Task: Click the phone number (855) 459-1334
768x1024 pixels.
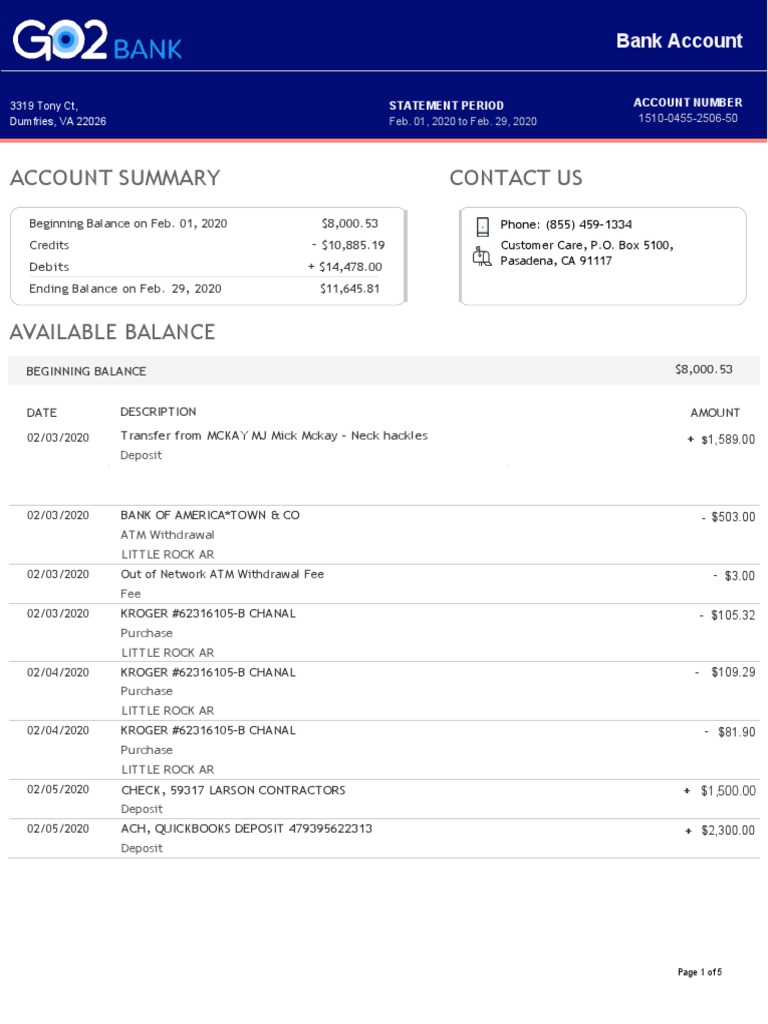Action: point(588,225)
